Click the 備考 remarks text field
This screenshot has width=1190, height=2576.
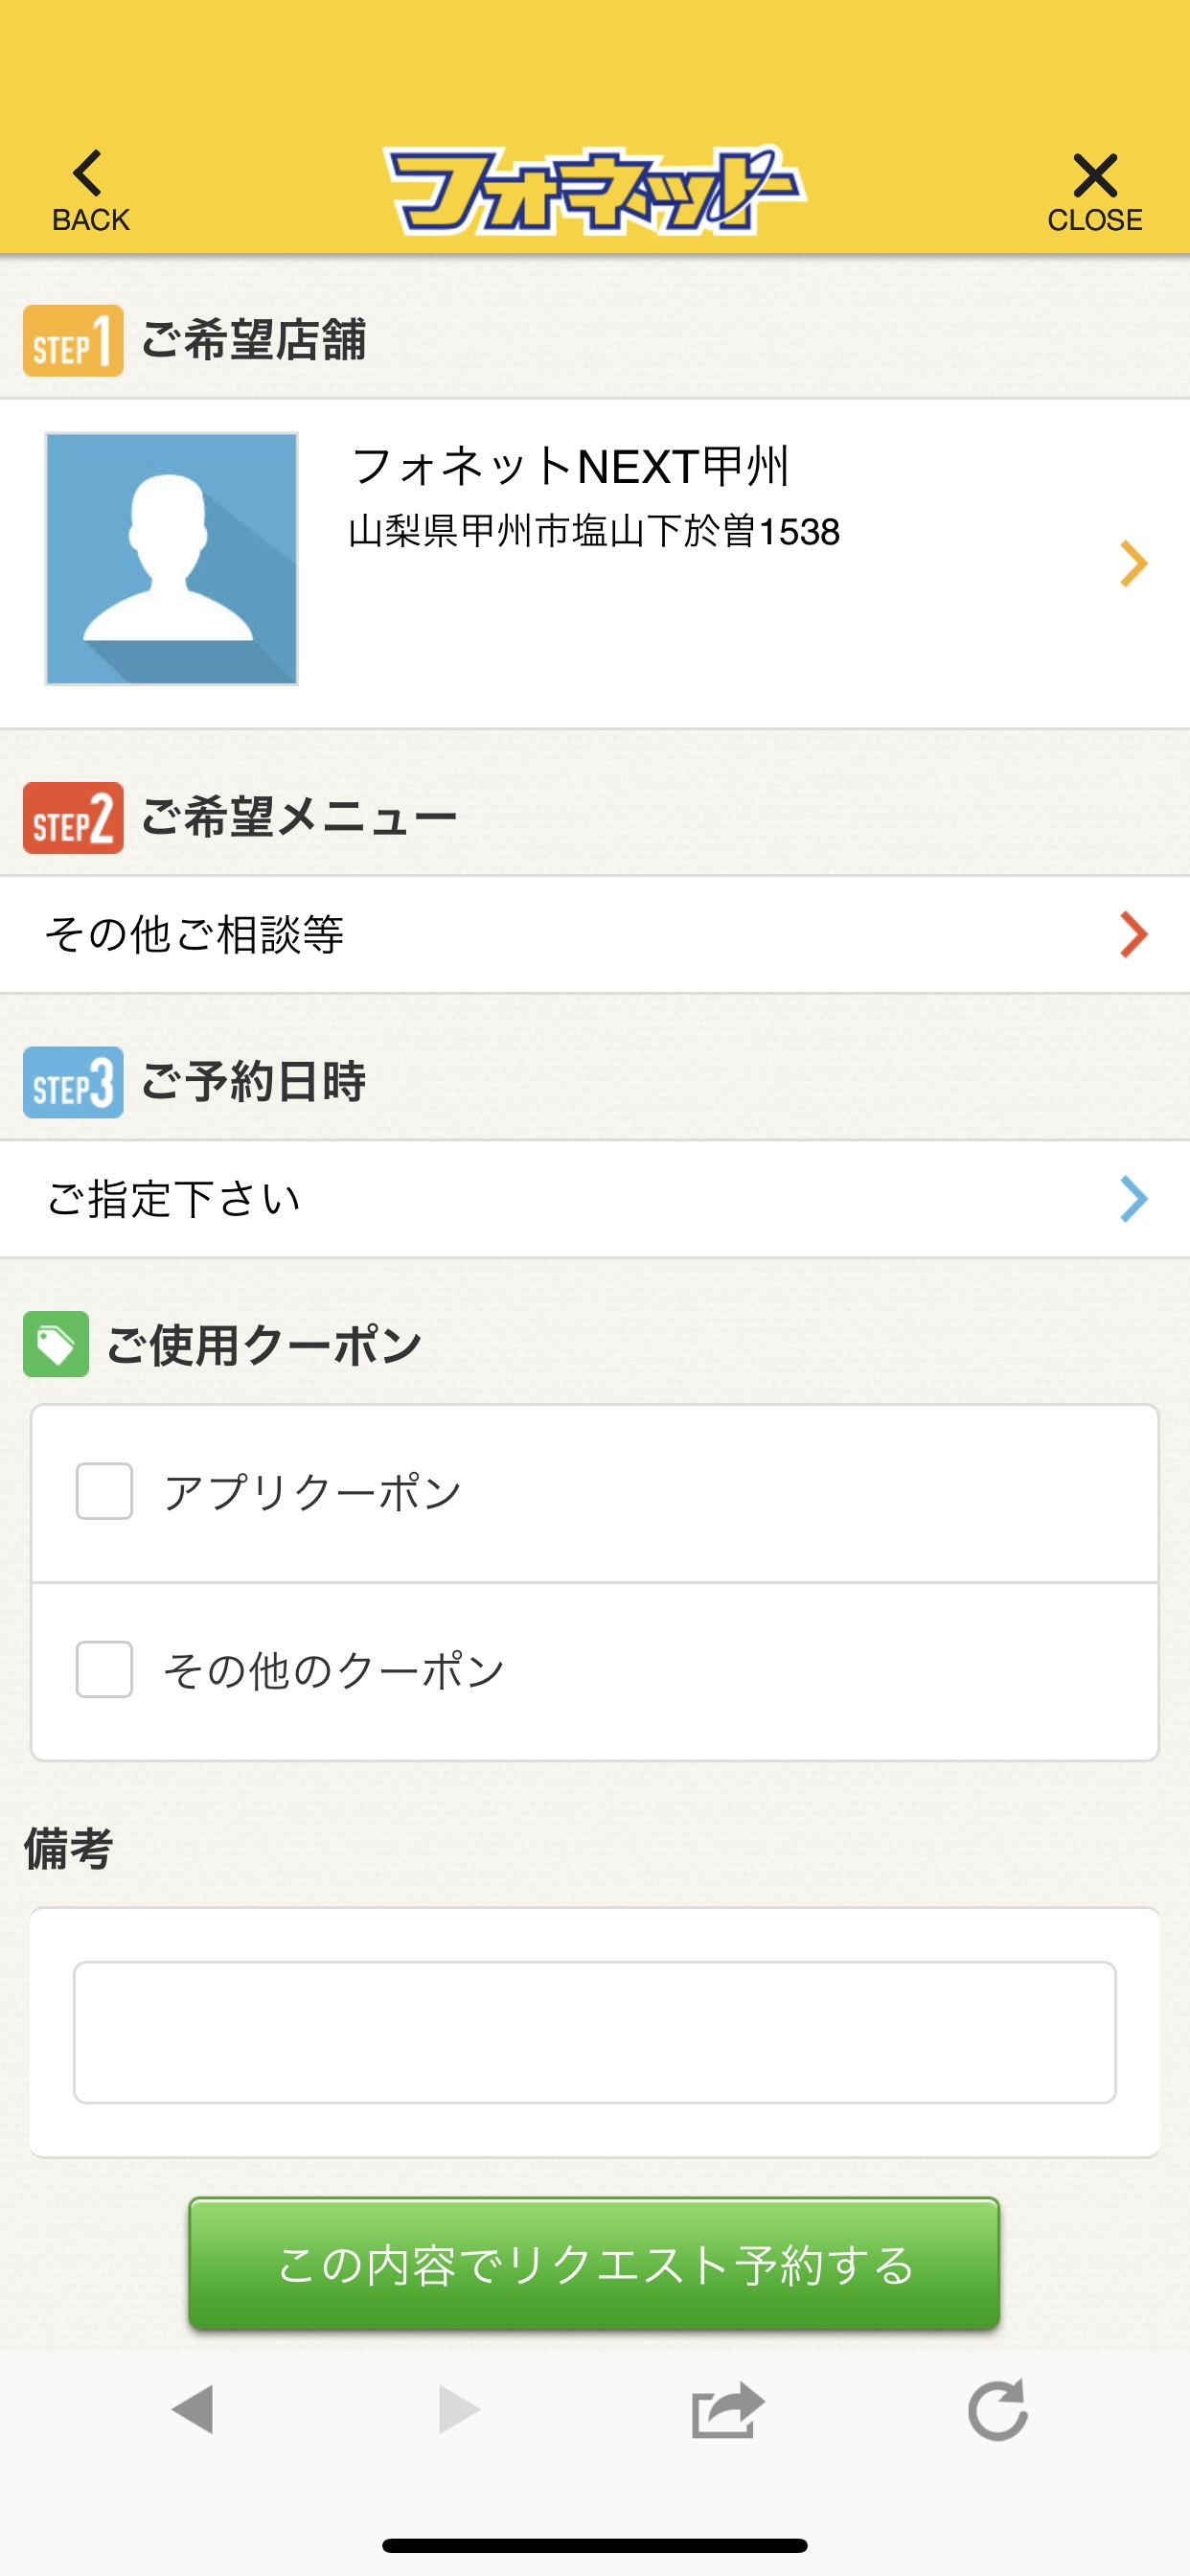point(595,2032)
